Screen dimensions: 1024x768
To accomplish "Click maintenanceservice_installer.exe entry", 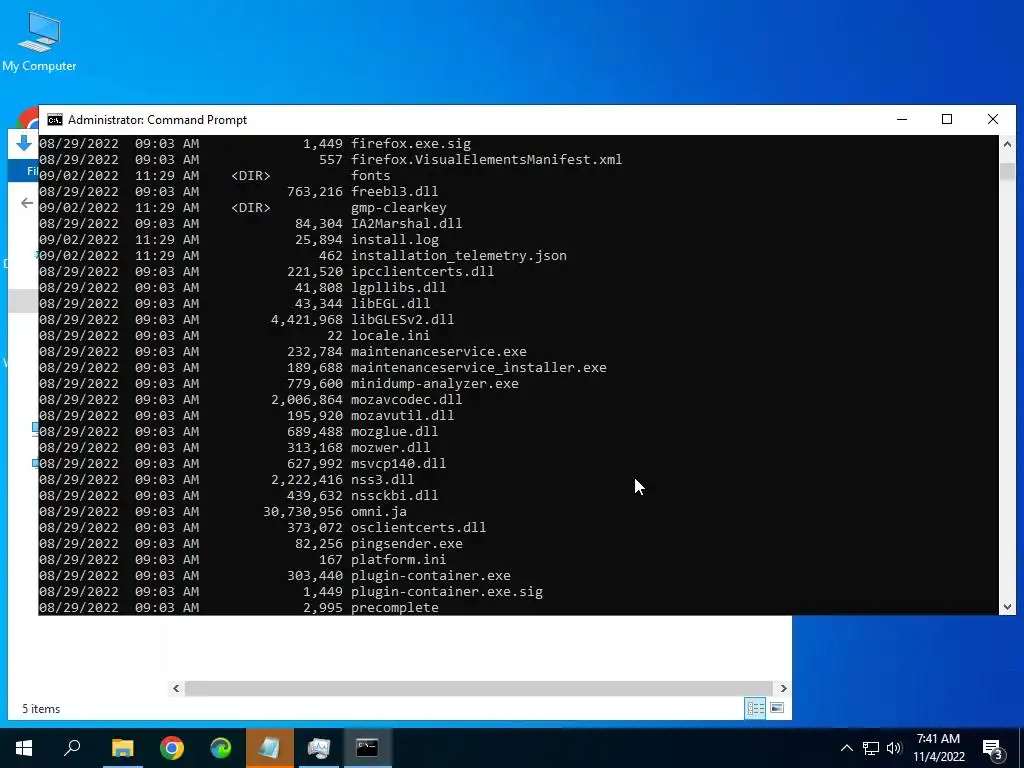I will pyautogui.click(x=479, y=368).
